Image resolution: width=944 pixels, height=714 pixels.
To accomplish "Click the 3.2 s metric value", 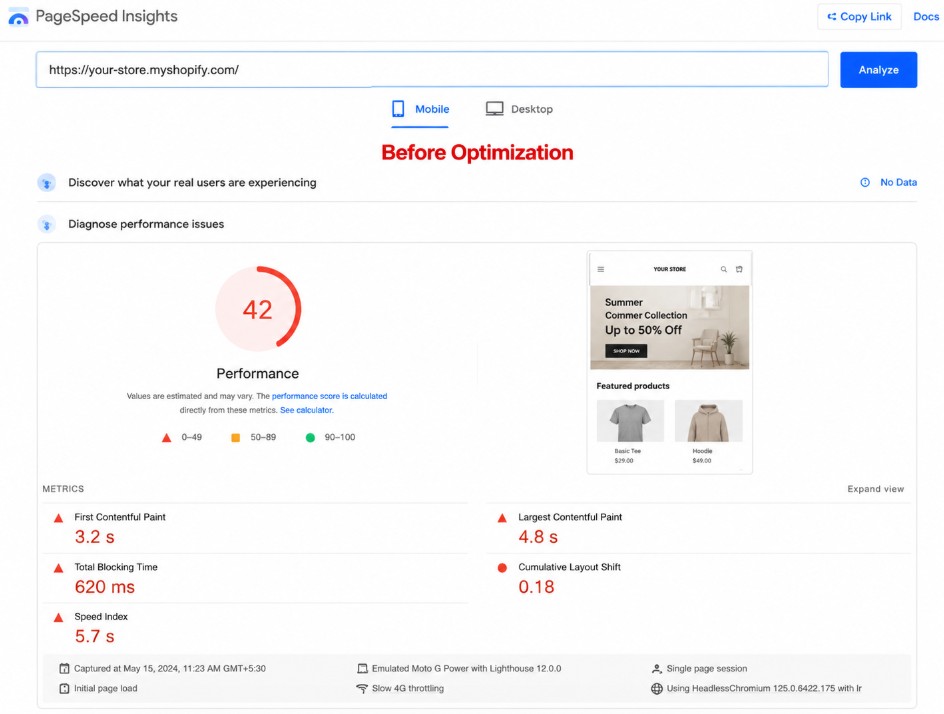I will (95, 537).
